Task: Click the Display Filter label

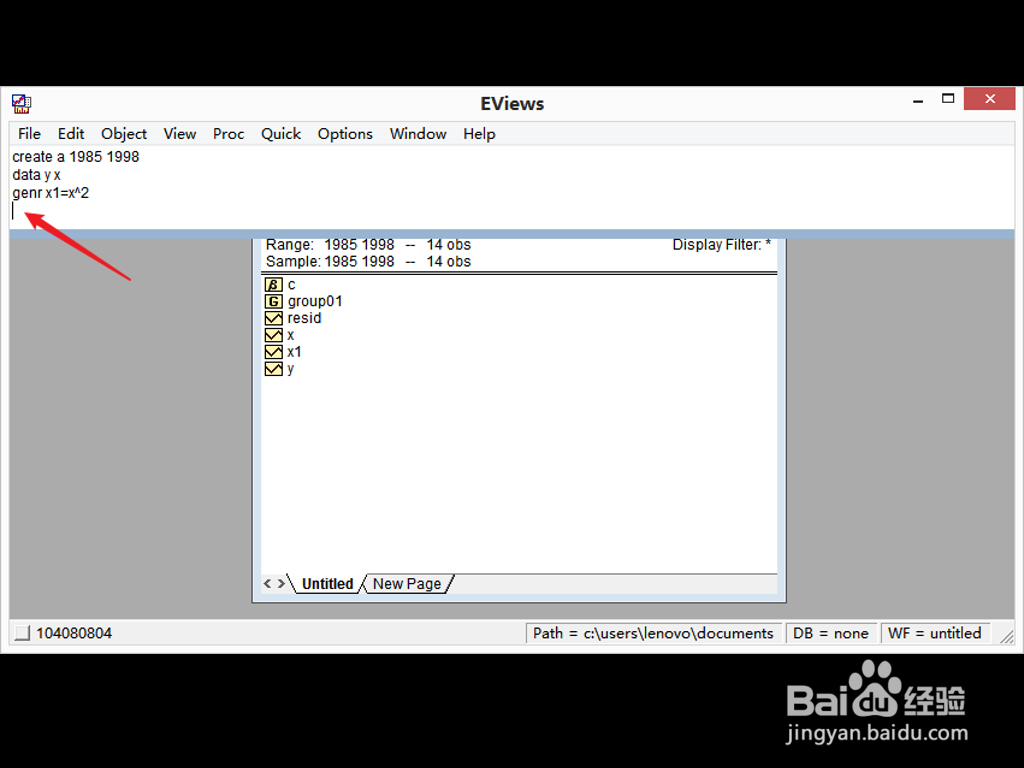Action: [x=722, y=245]
